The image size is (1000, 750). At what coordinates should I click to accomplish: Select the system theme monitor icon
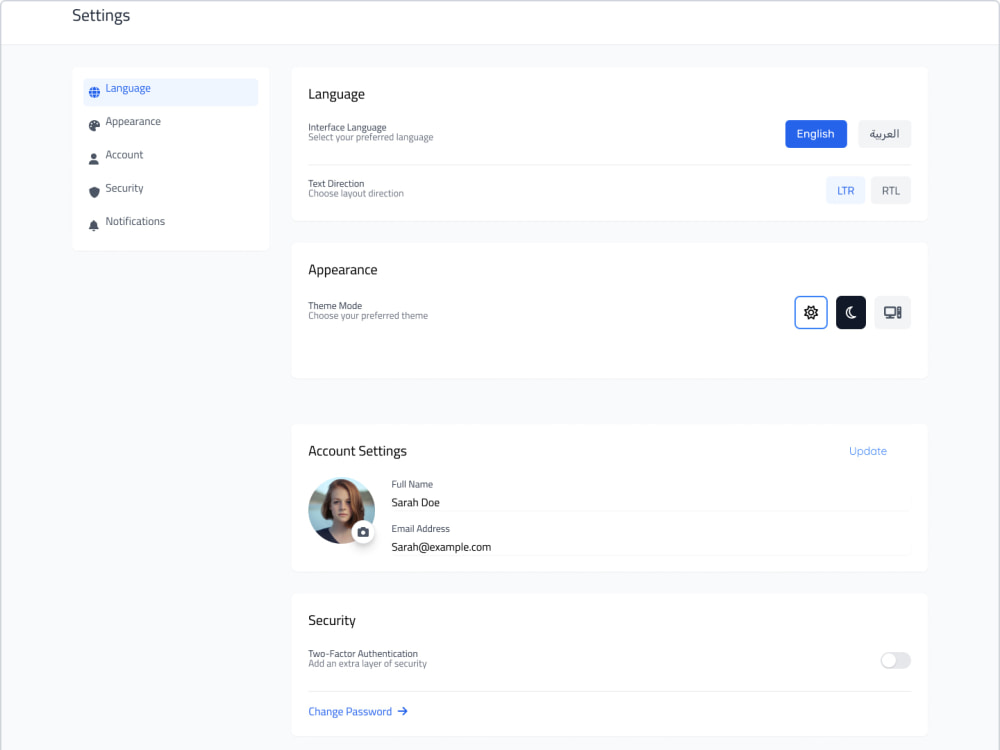[x=892, y=312]
